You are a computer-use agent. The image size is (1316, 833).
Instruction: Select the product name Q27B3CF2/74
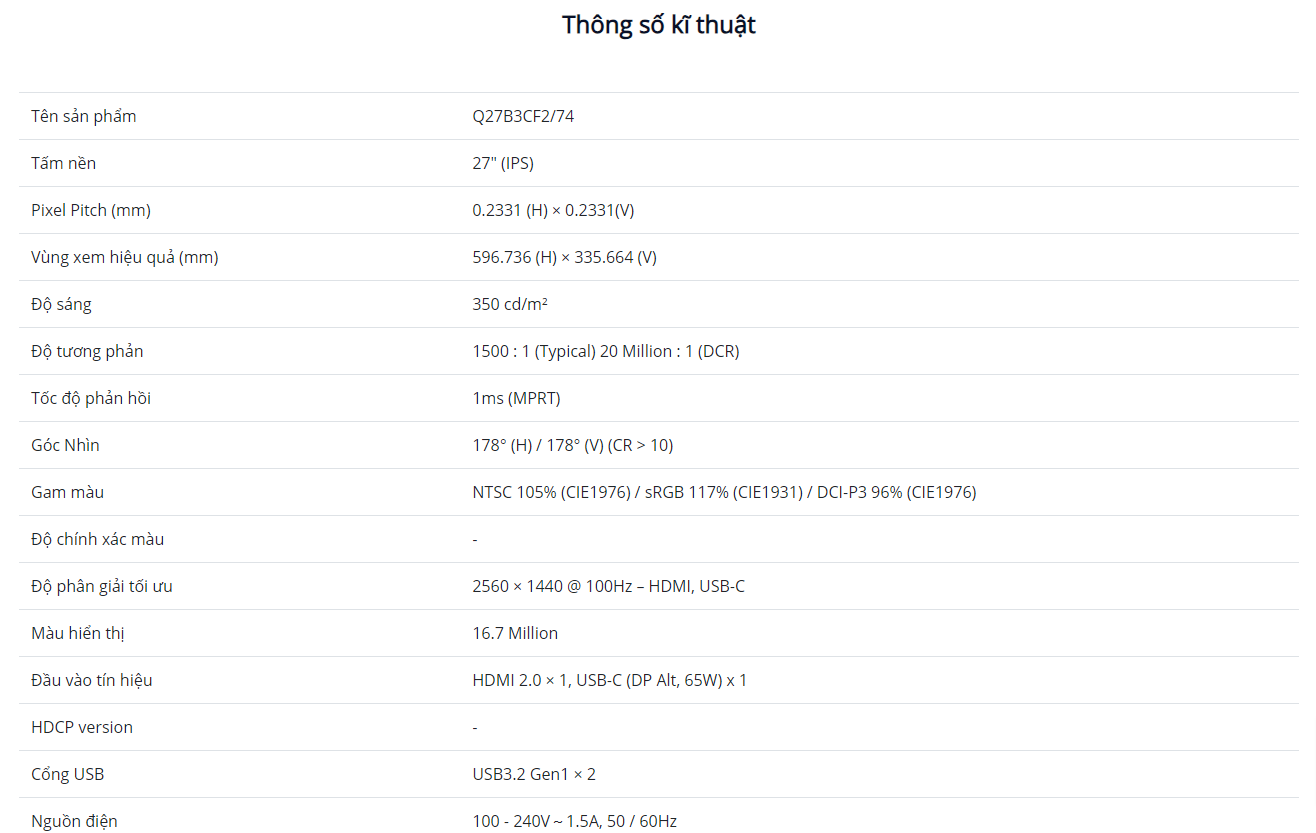(x=523, y=116)
